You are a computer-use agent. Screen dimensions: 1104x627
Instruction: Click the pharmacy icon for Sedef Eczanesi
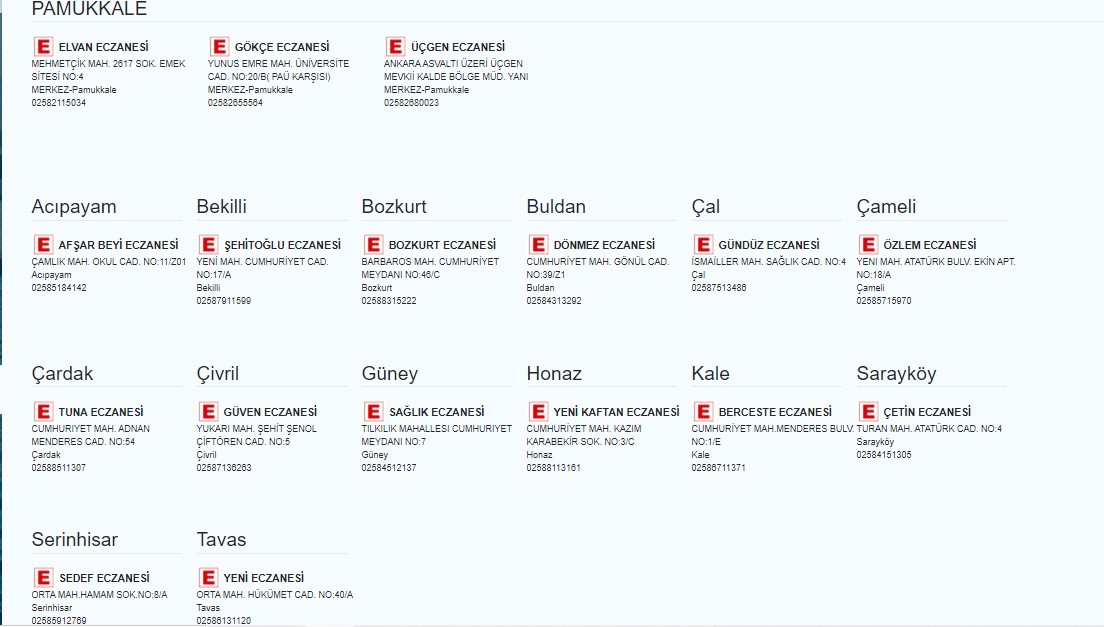coord(43,578)
